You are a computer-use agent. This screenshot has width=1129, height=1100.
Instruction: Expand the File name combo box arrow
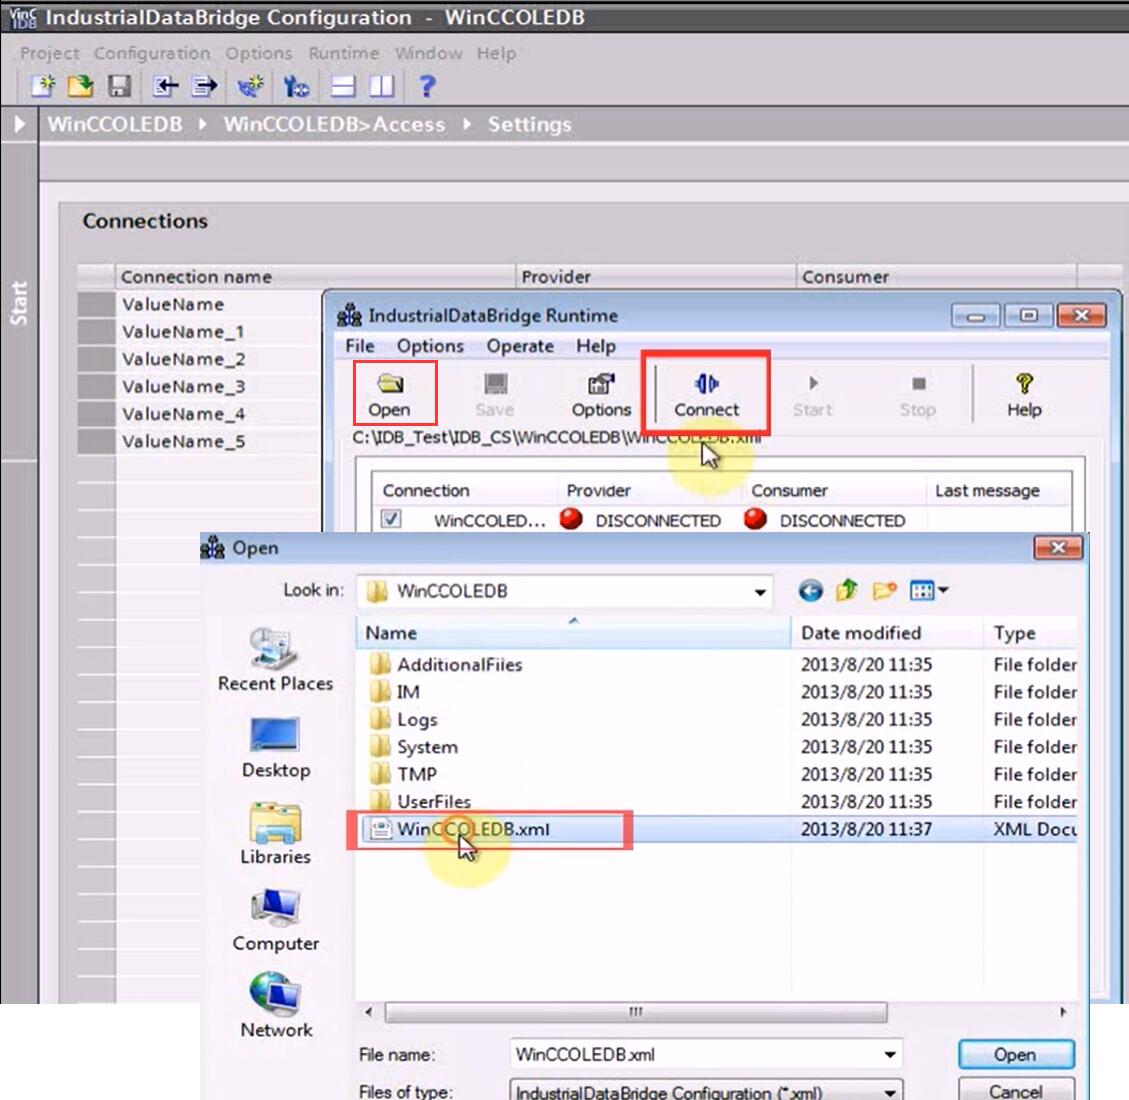coord(890,1055)
